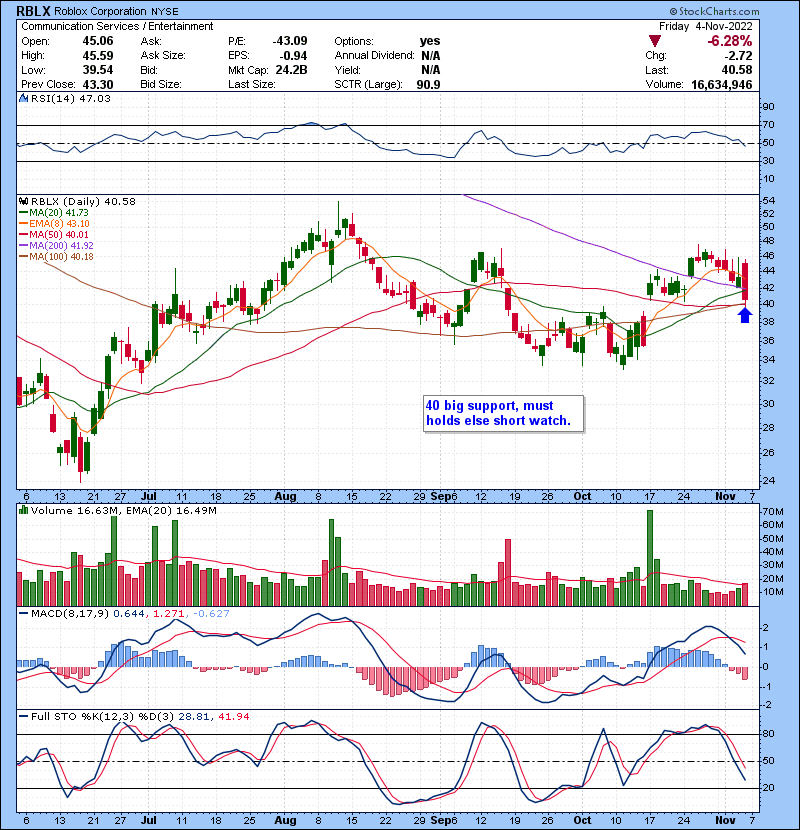Click the Open value 45.06
The image size is (800, 830).
(97, 41)
